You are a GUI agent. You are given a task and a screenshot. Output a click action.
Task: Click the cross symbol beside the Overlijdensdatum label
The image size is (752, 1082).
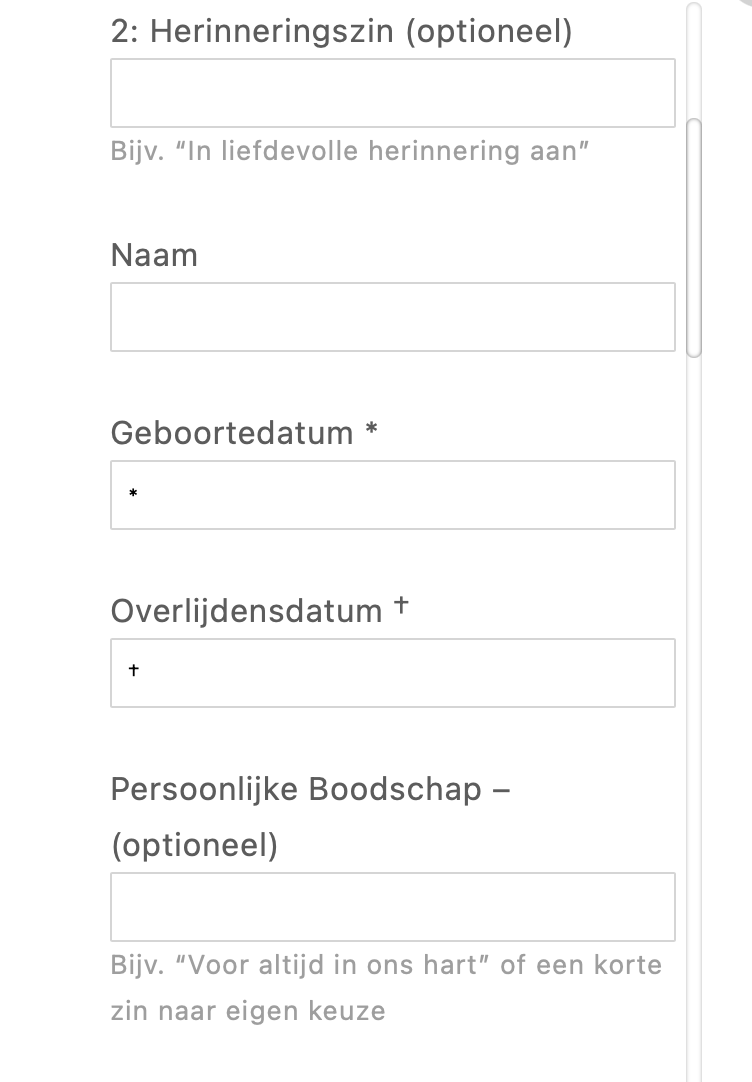point(401,606)
